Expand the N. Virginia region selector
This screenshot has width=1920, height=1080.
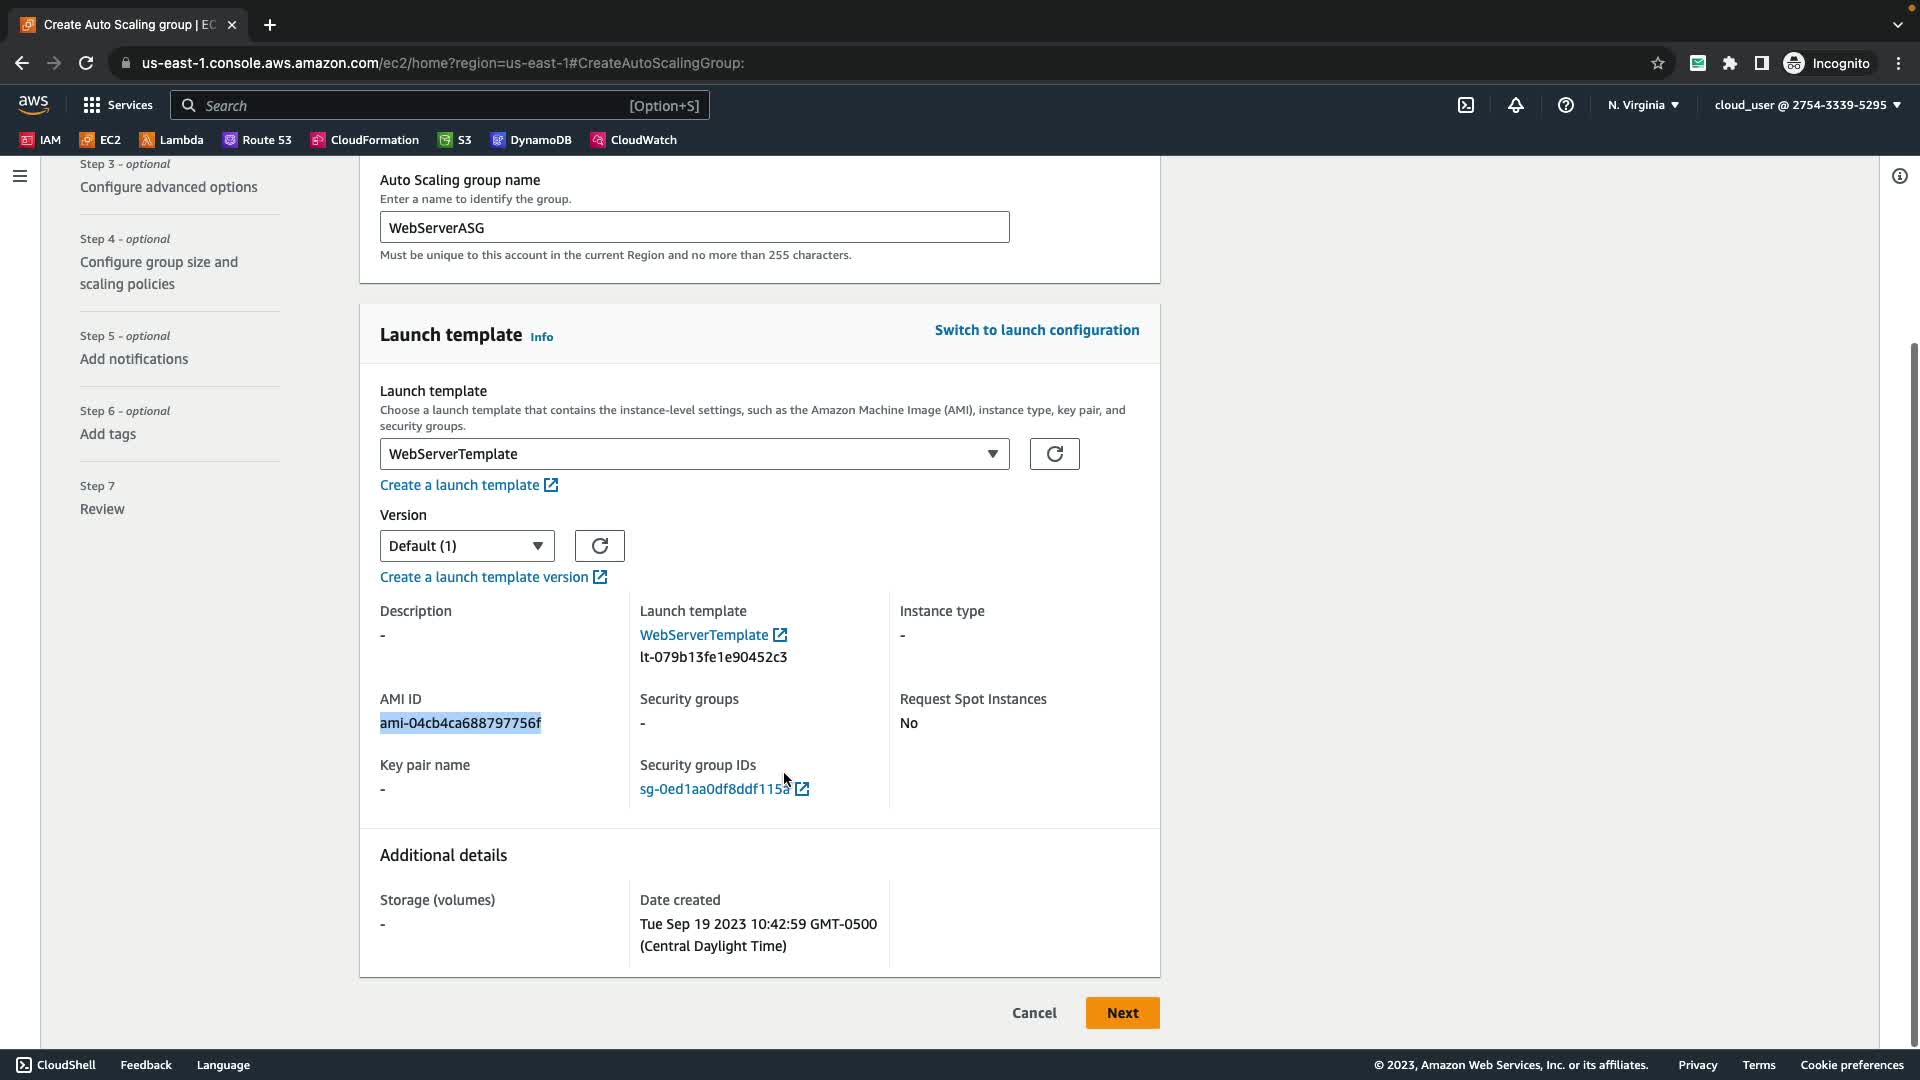1643,105
